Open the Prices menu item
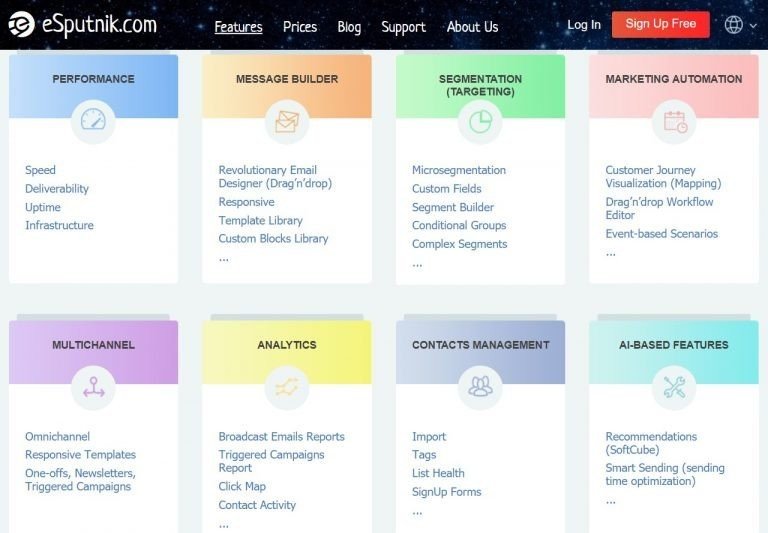The width and height of the screenshot is (768, 533). click(300, 27)
